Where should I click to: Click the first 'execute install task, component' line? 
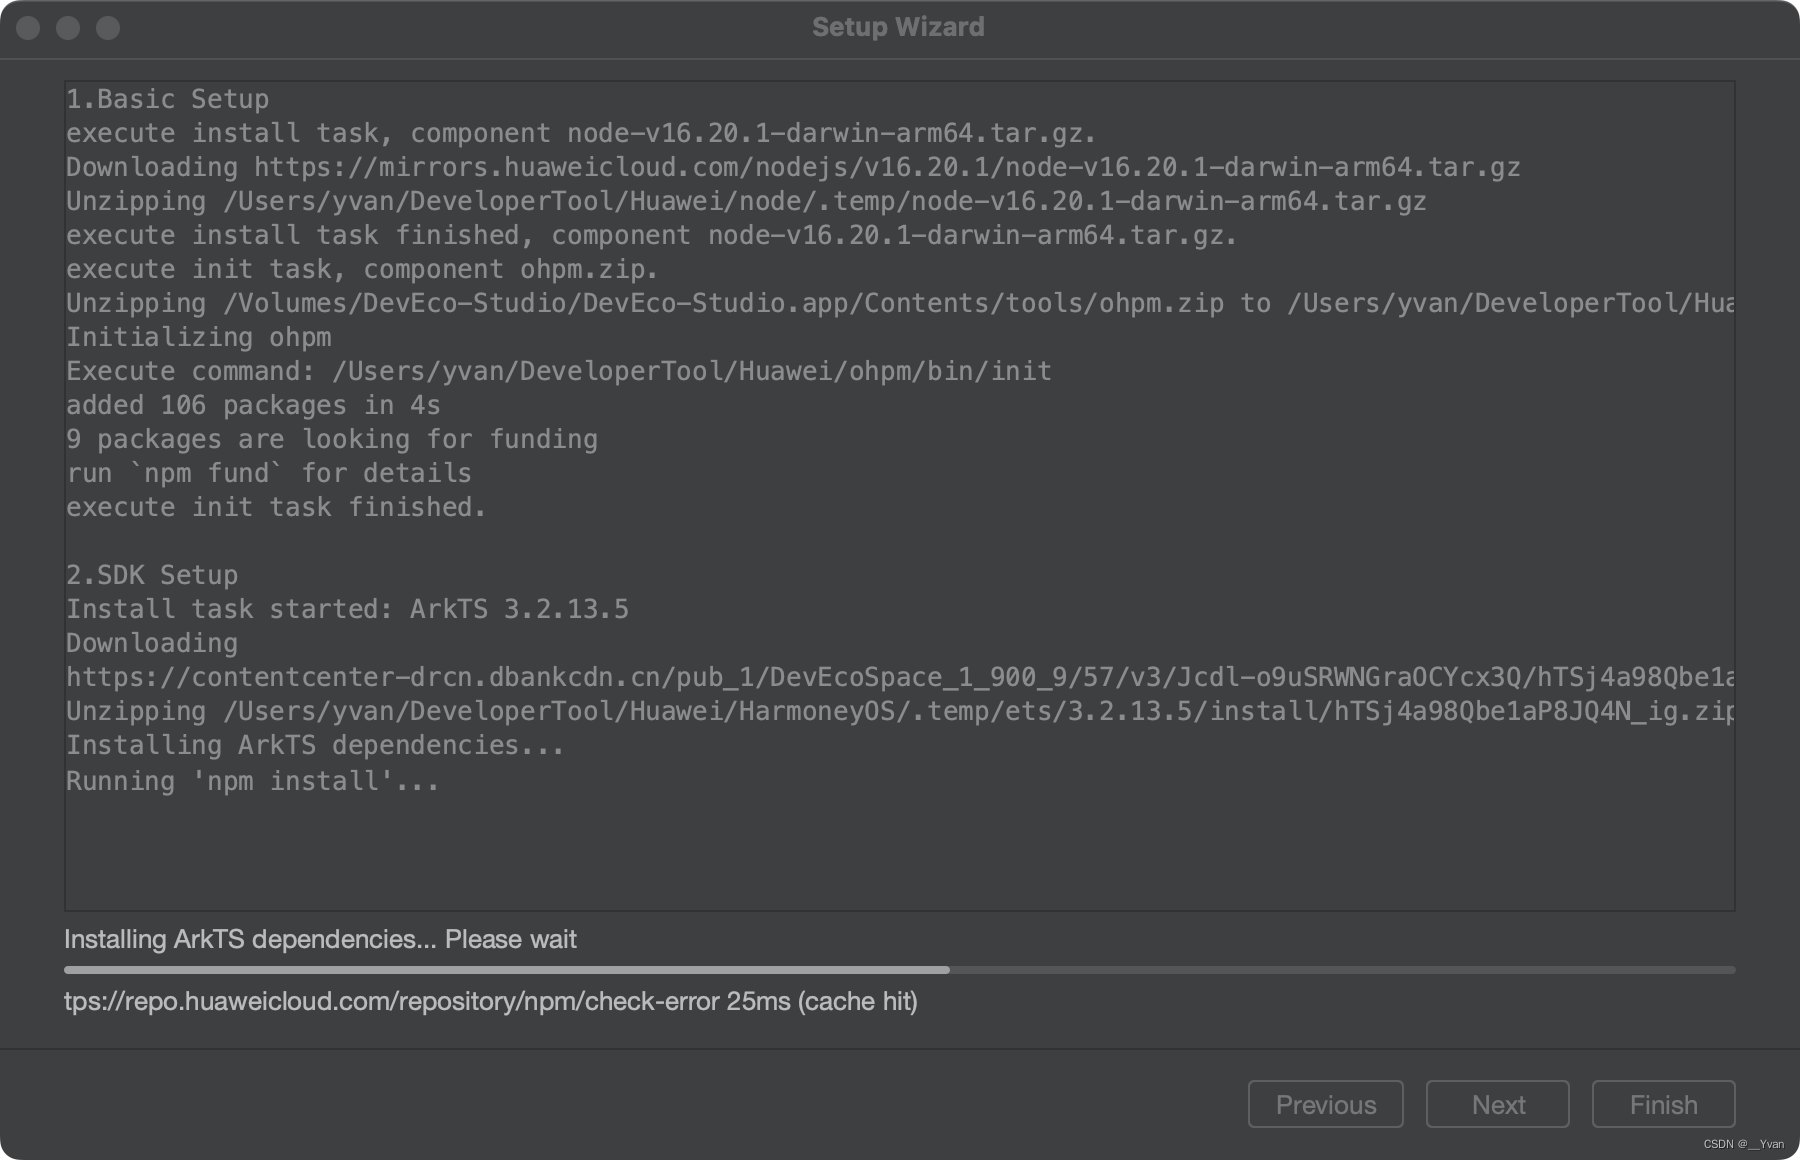point(581,133)
